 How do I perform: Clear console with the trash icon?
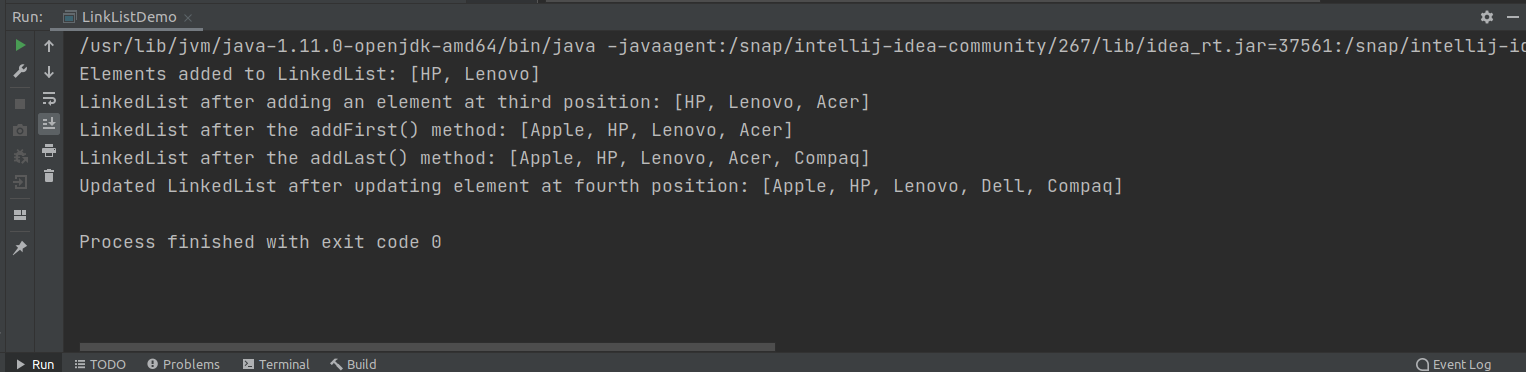click(x=49, y=176)
